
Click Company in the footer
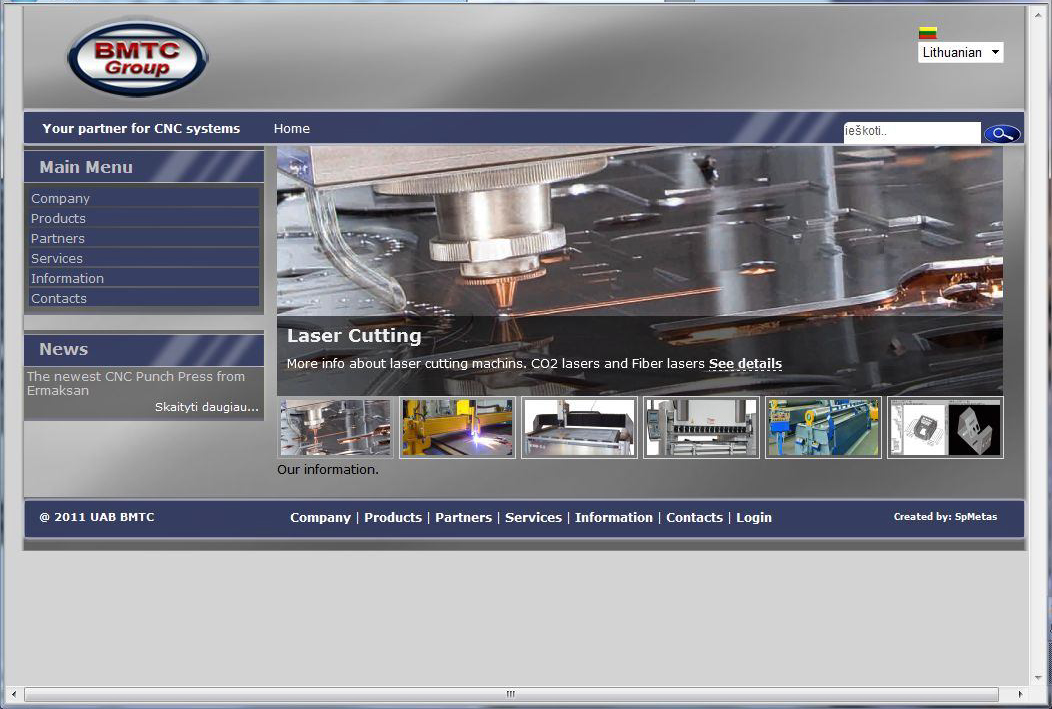(320, 518)
